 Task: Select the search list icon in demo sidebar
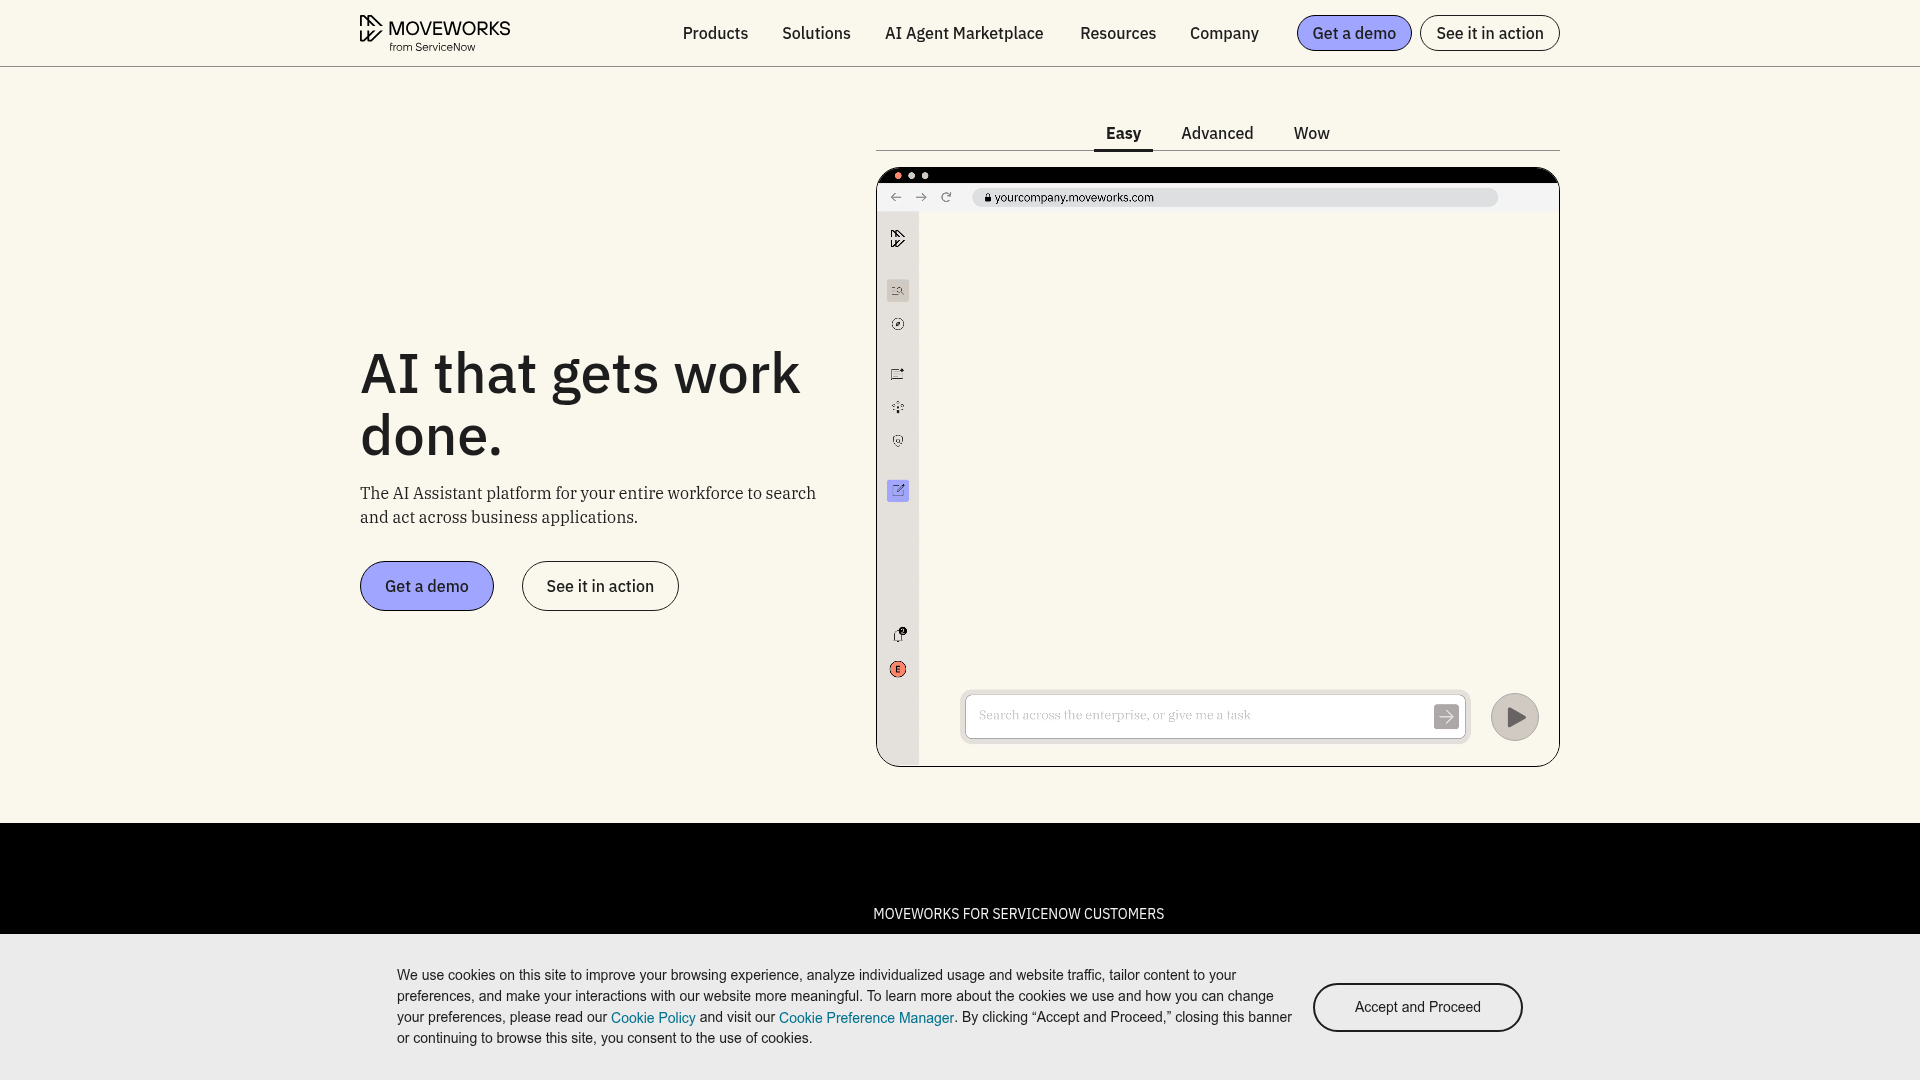(x=898, y=291)
